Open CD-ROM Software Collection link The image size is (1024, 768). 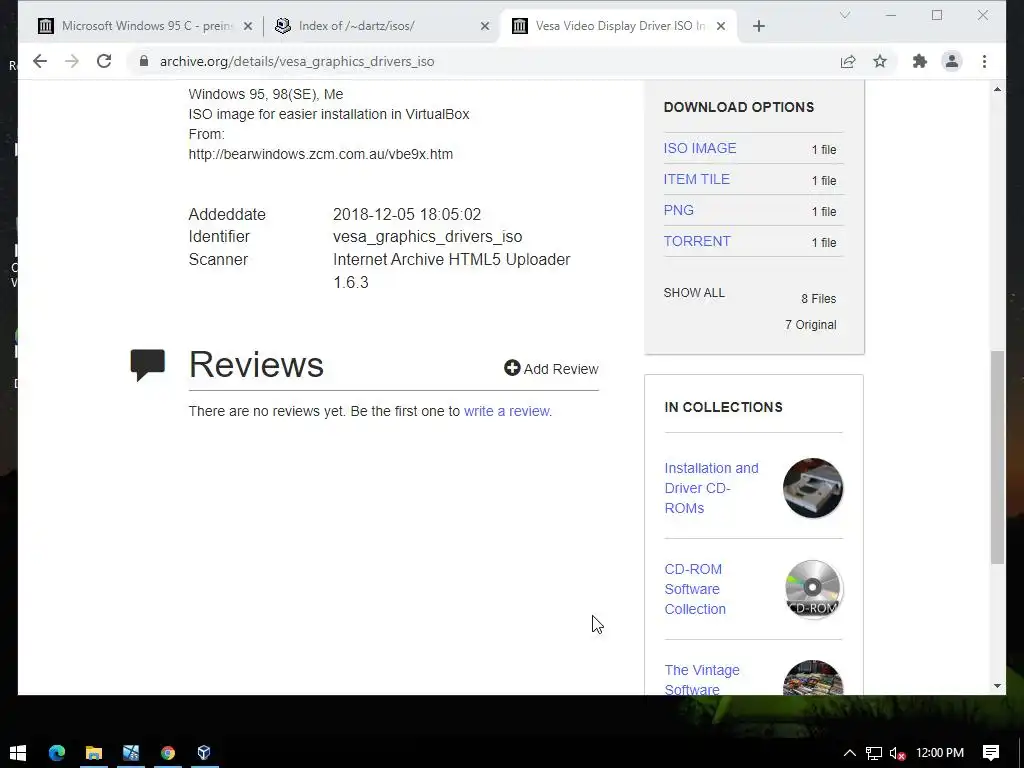695,589
